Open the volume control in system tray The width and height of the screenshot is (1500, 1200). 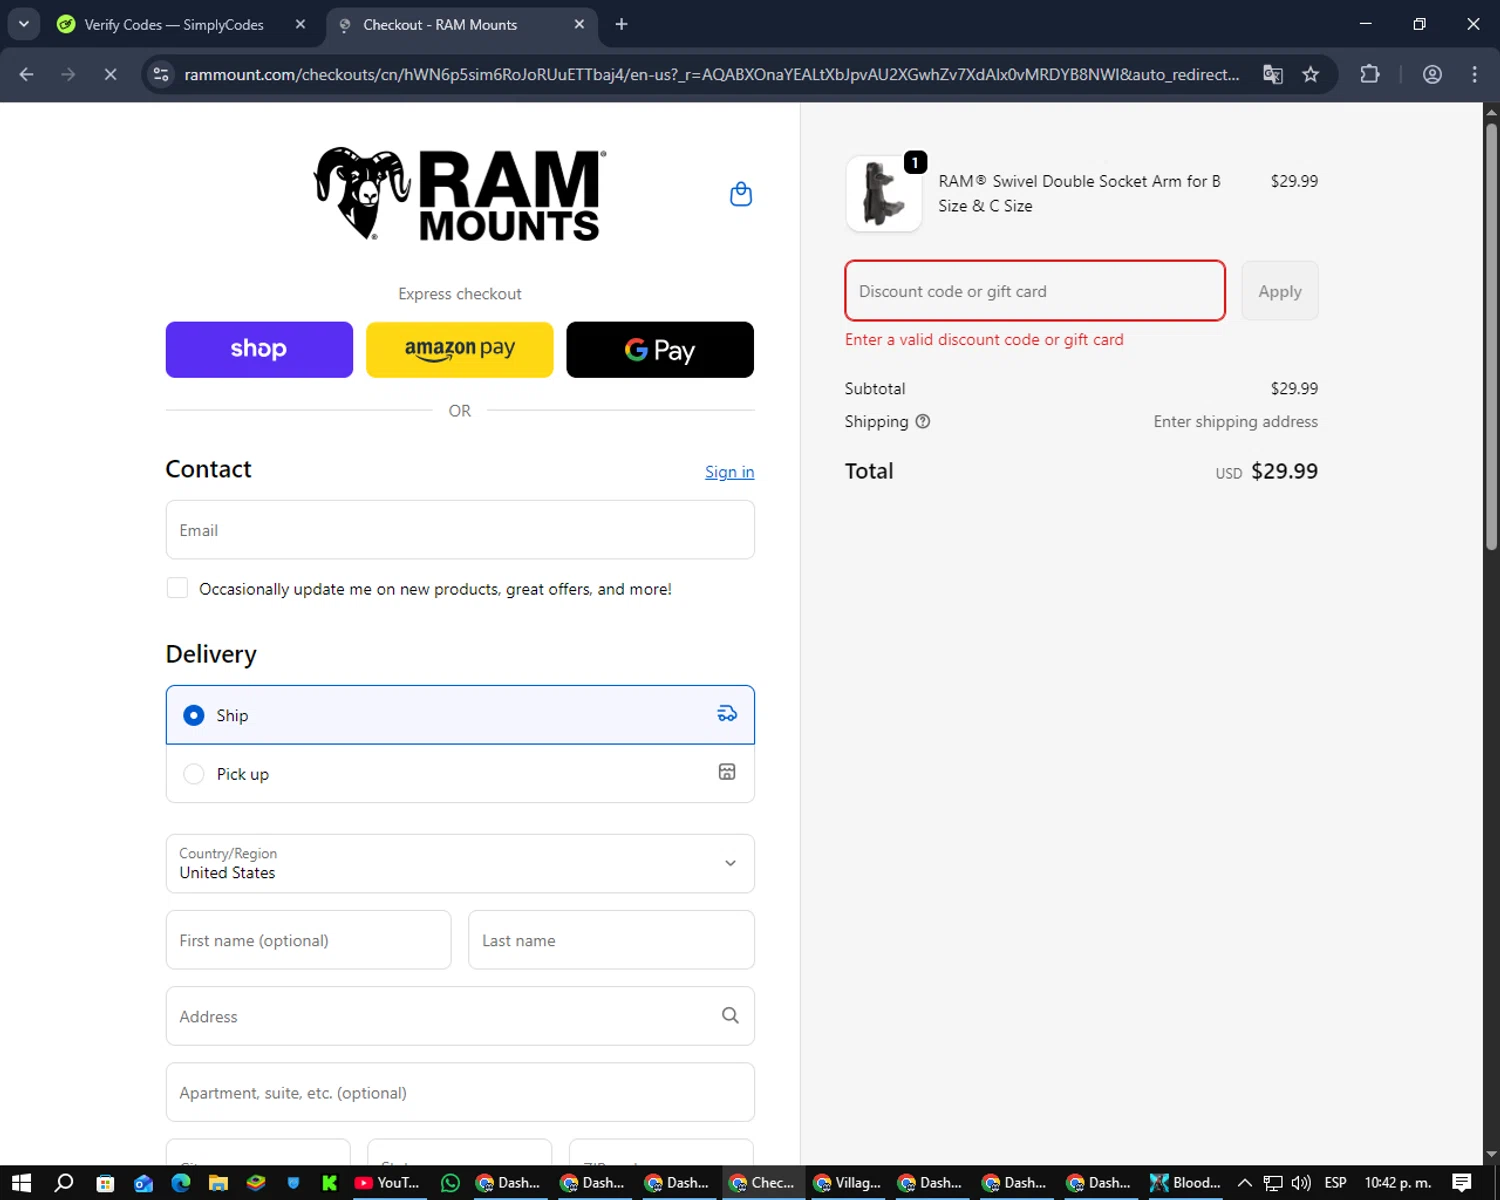pyautogui.click(x=1301, y=1183)
